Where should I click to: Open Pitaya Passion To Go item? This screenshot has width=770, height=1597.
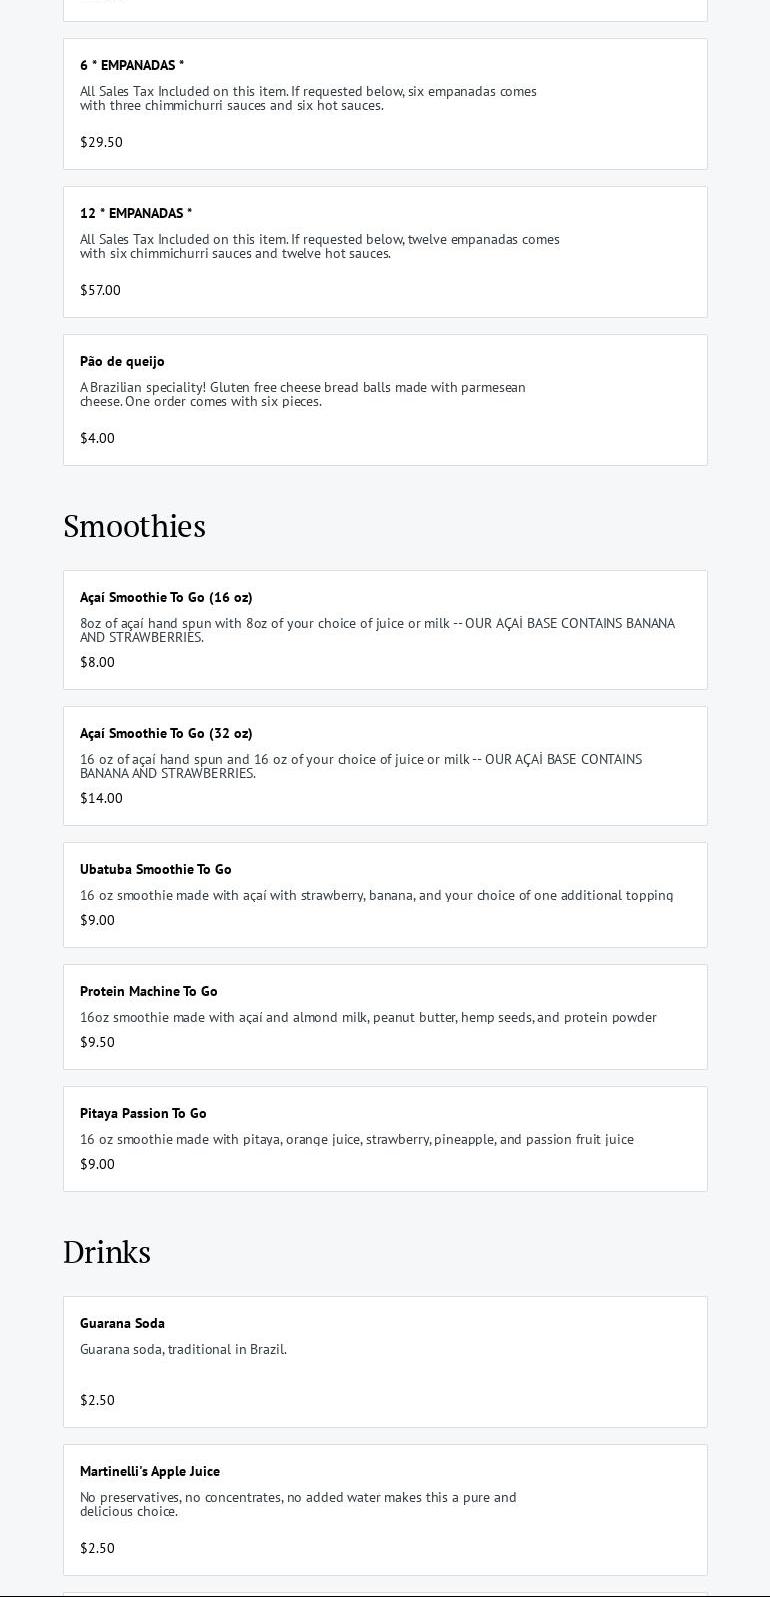[x=143, y=1114]
